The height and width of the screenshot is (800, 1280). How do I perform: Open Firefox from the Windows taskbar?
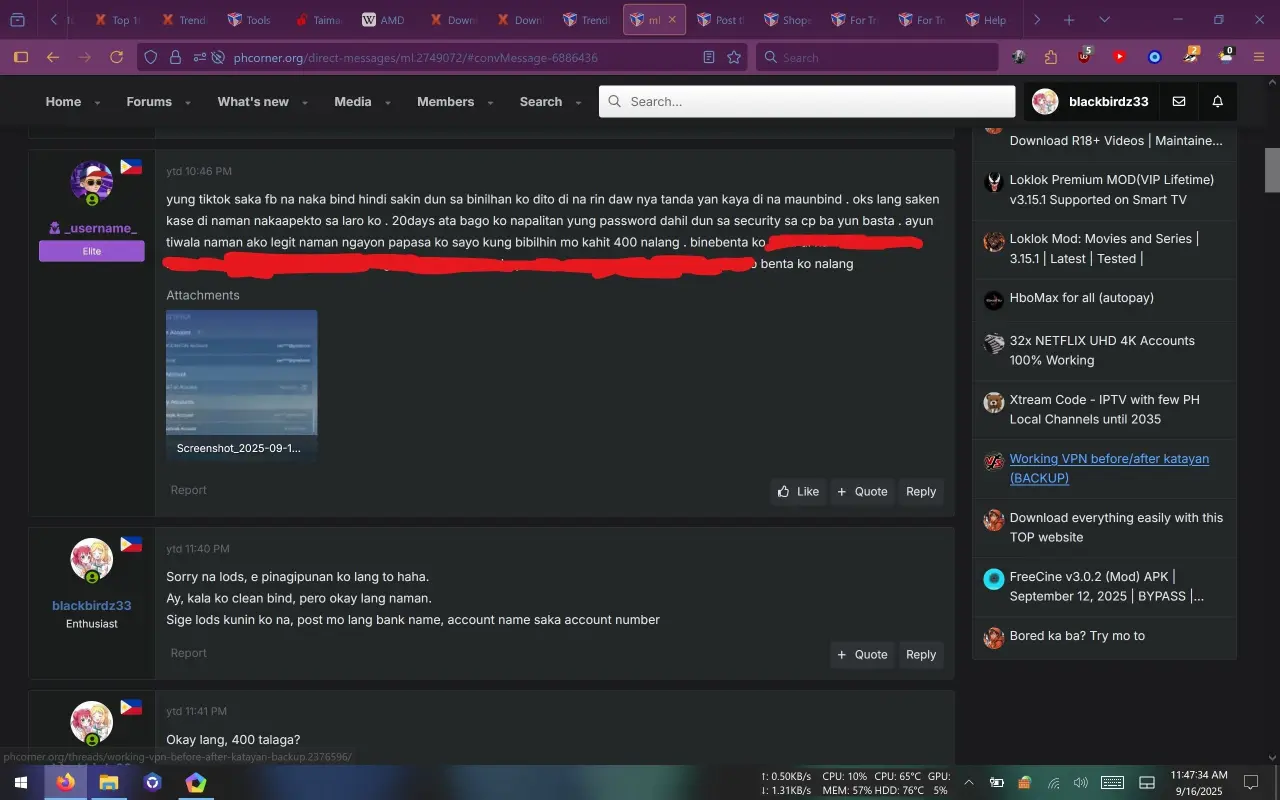pos(65,782)
